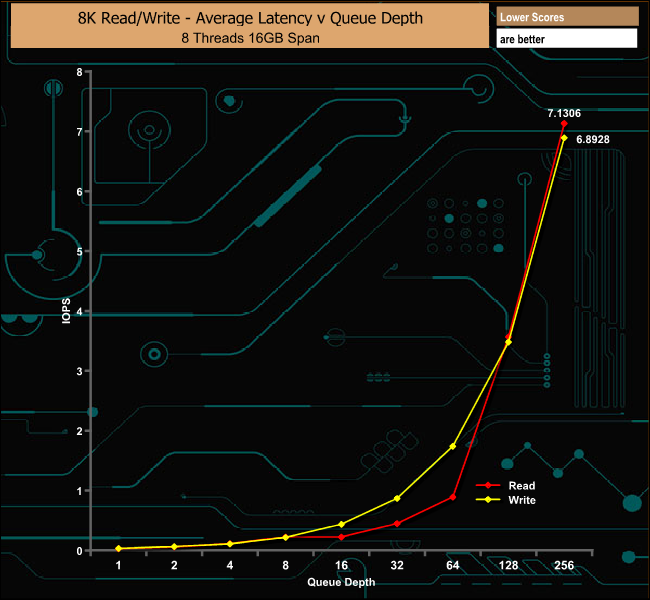Click the yellow Write data point at queue depth 128
Image resolution: width=650 pixels, height=600 pixels.
508,342
